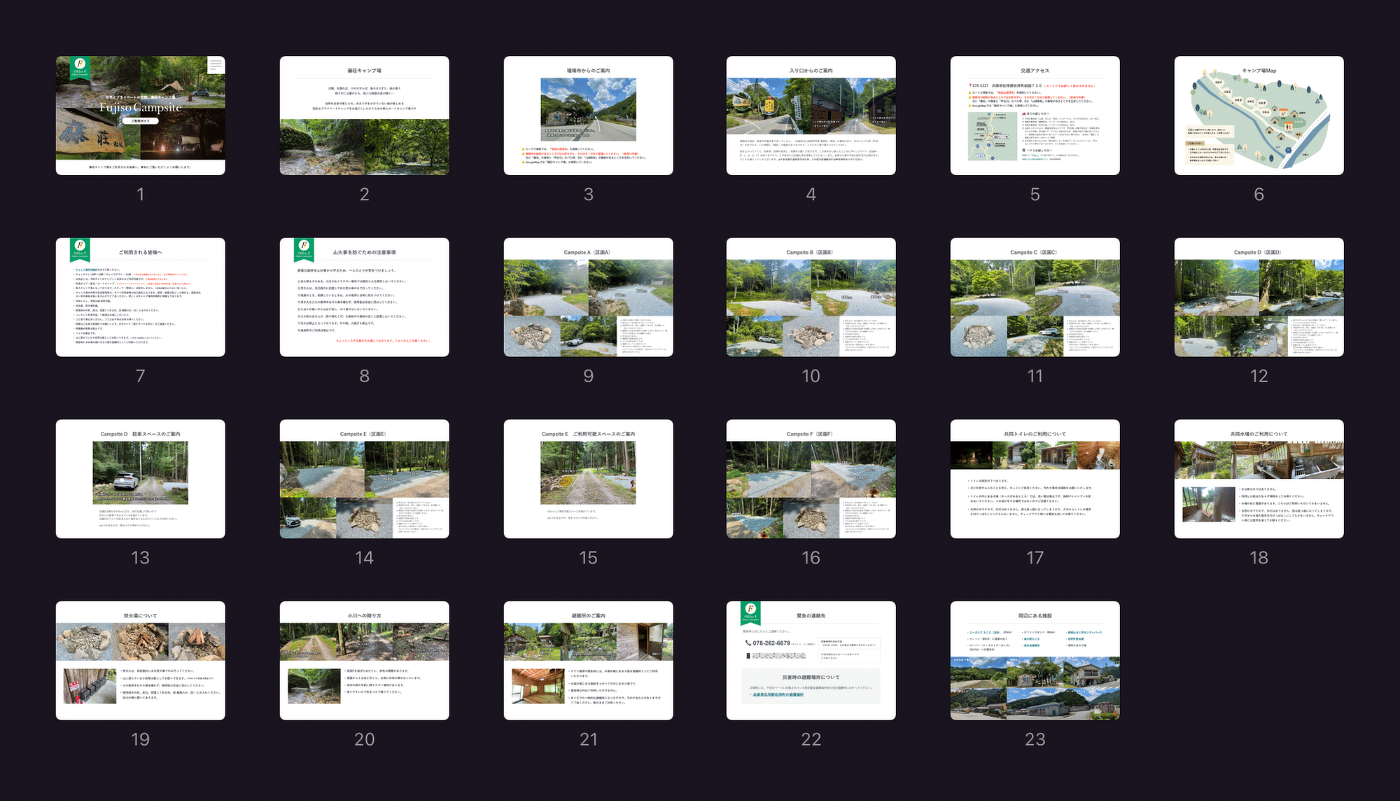The image size is (1400, 801).
Task: Open slide 4 entrance guide thumbnail
Action: pos(811,115)
